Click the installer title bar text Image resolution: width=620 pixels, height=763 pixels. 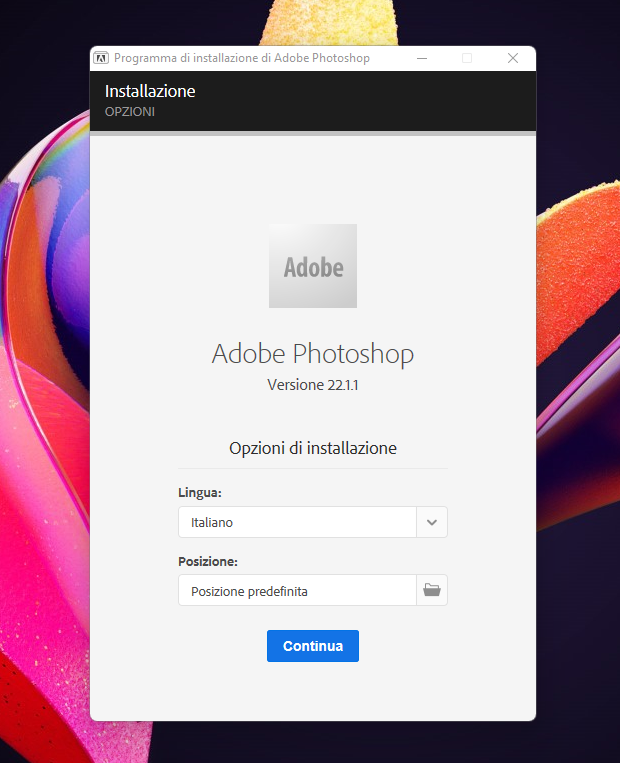242,58
